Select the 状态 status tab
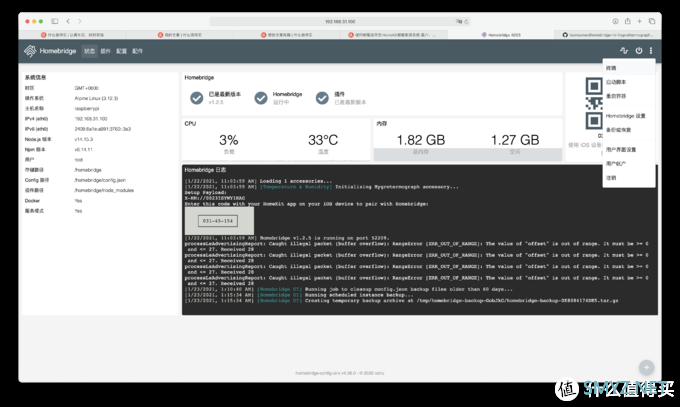This screenshot has width=680, height=407. click(89, 51)
